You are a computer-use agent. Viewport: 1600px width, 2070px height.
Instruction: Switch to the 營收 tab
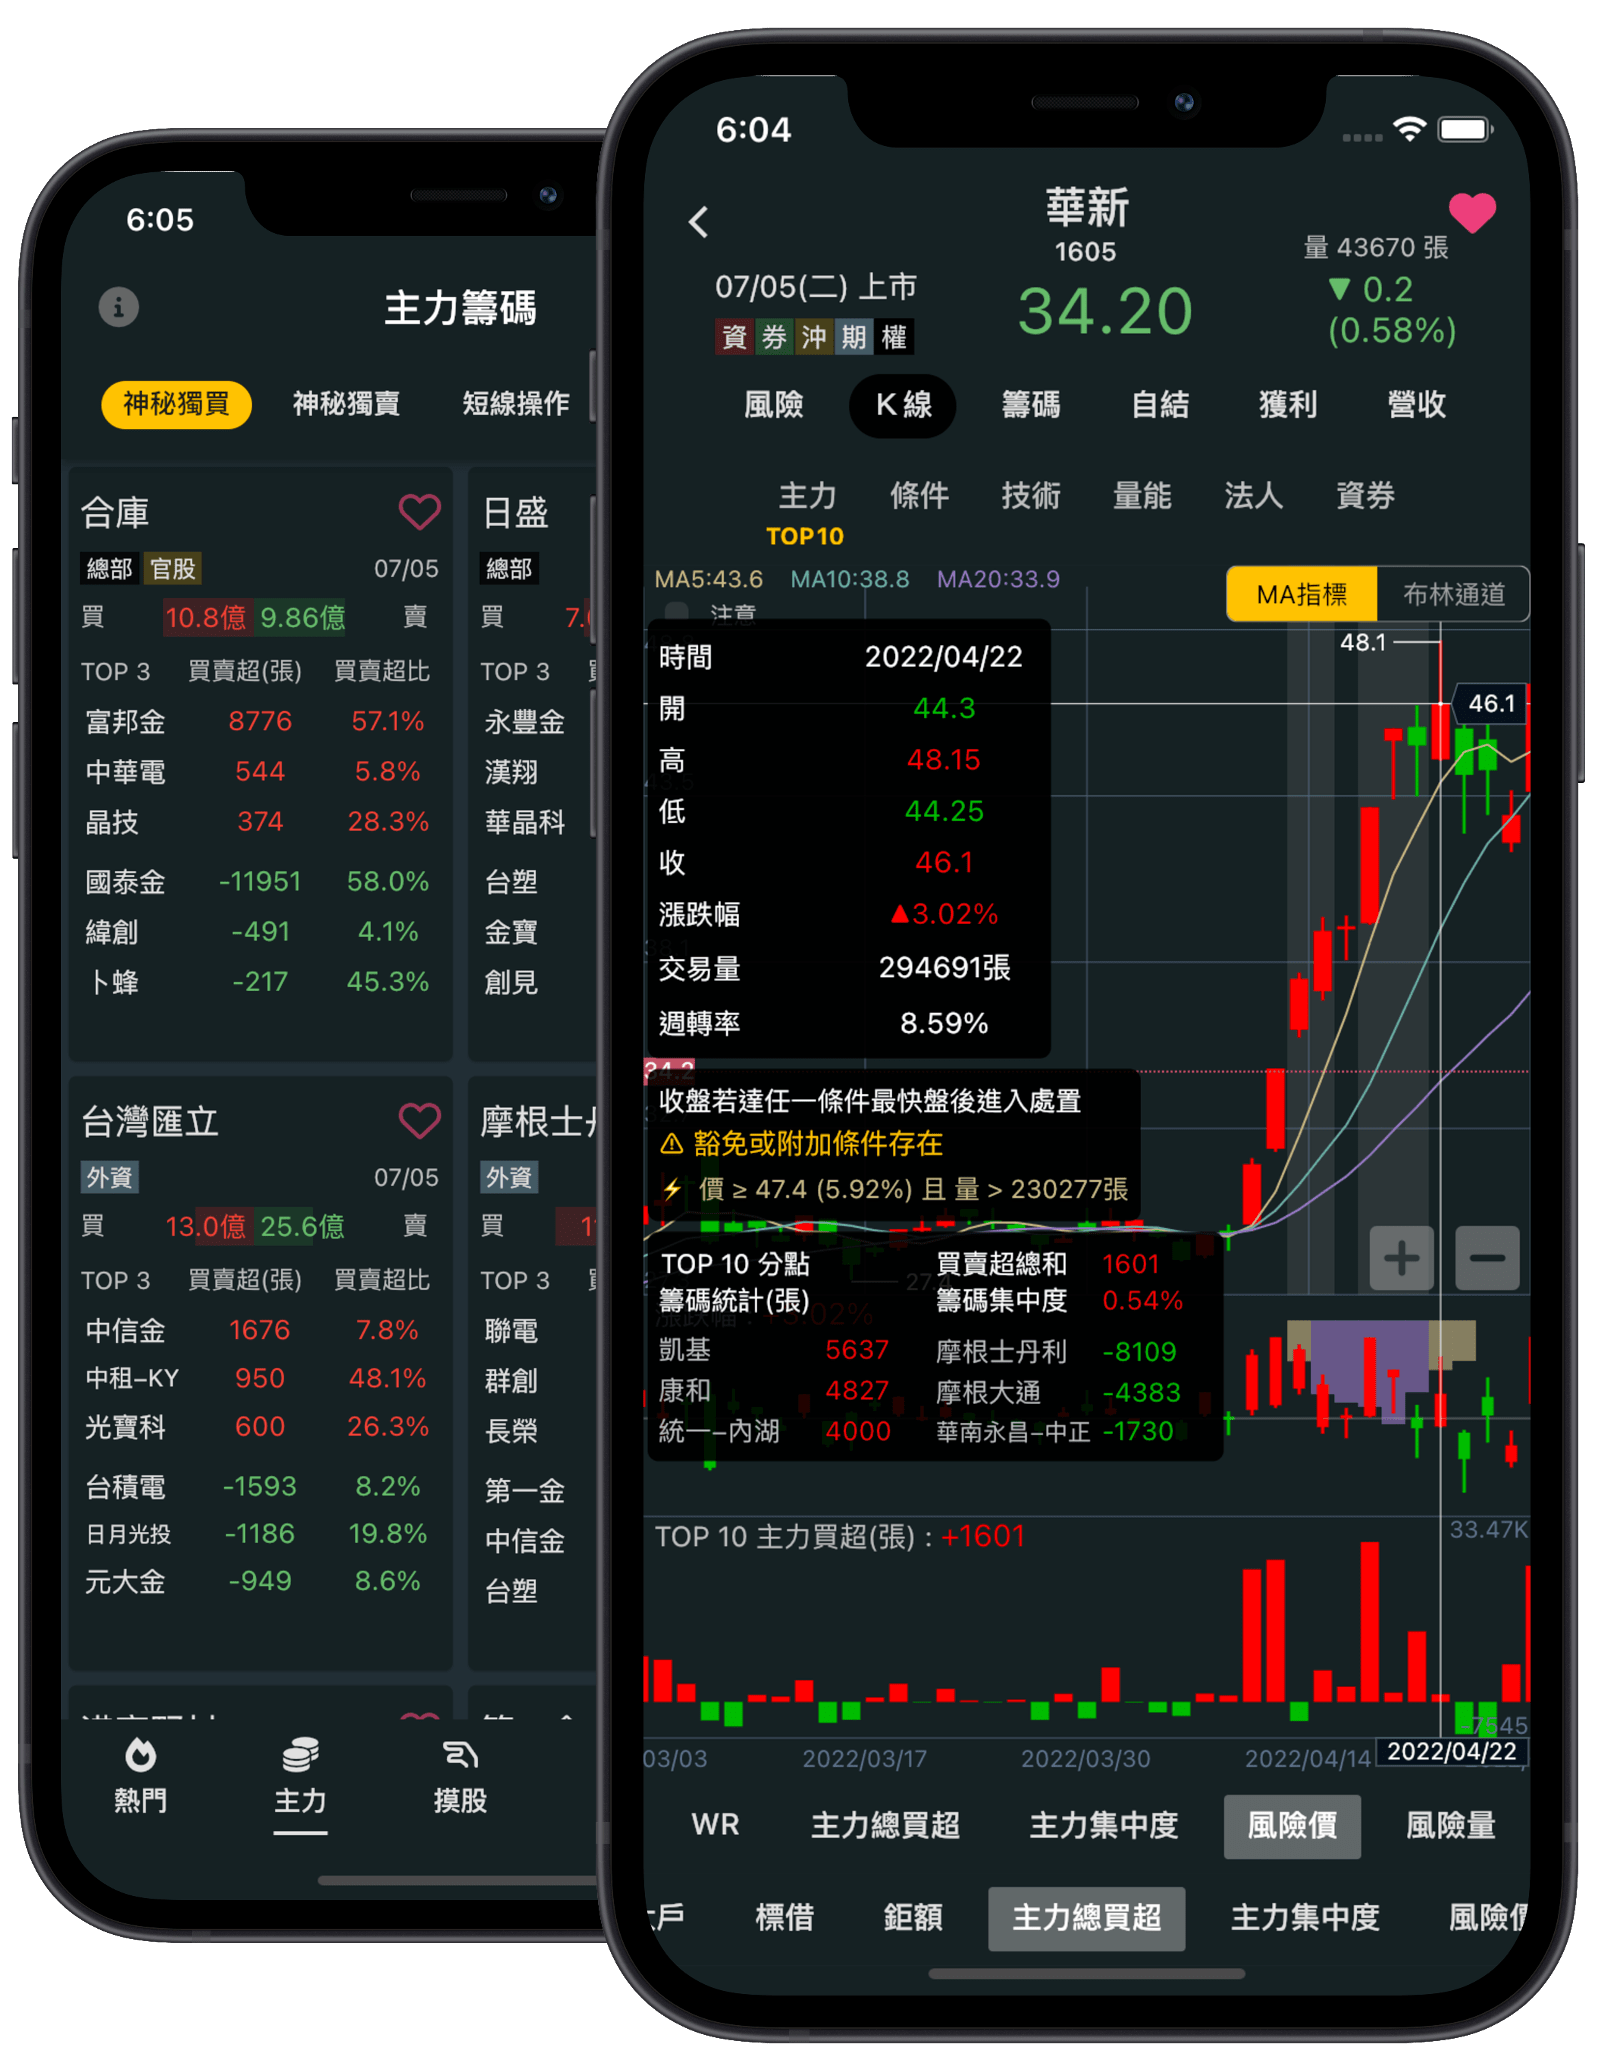[1417, 405]
